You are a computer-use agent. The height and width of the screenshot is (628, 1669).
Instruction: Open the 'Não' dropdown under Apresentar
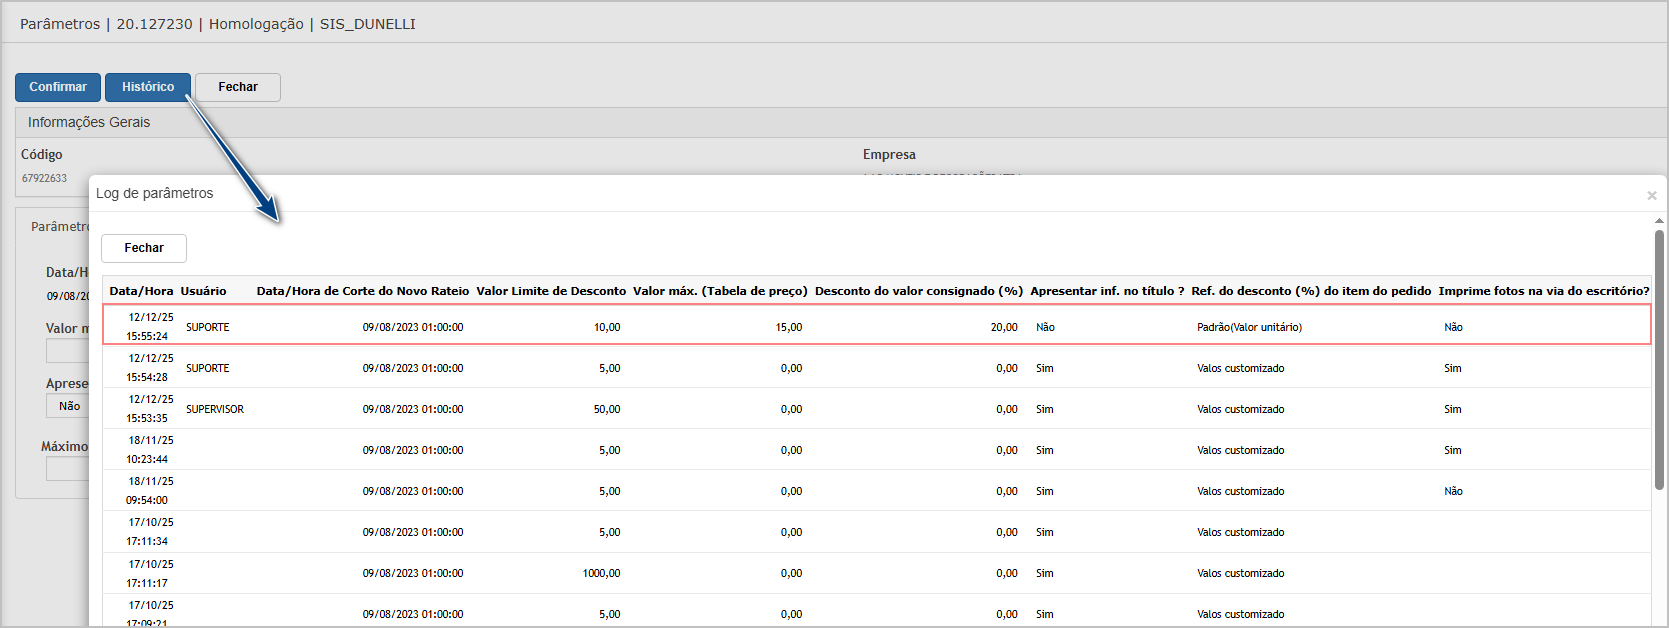tap(68, 406)
